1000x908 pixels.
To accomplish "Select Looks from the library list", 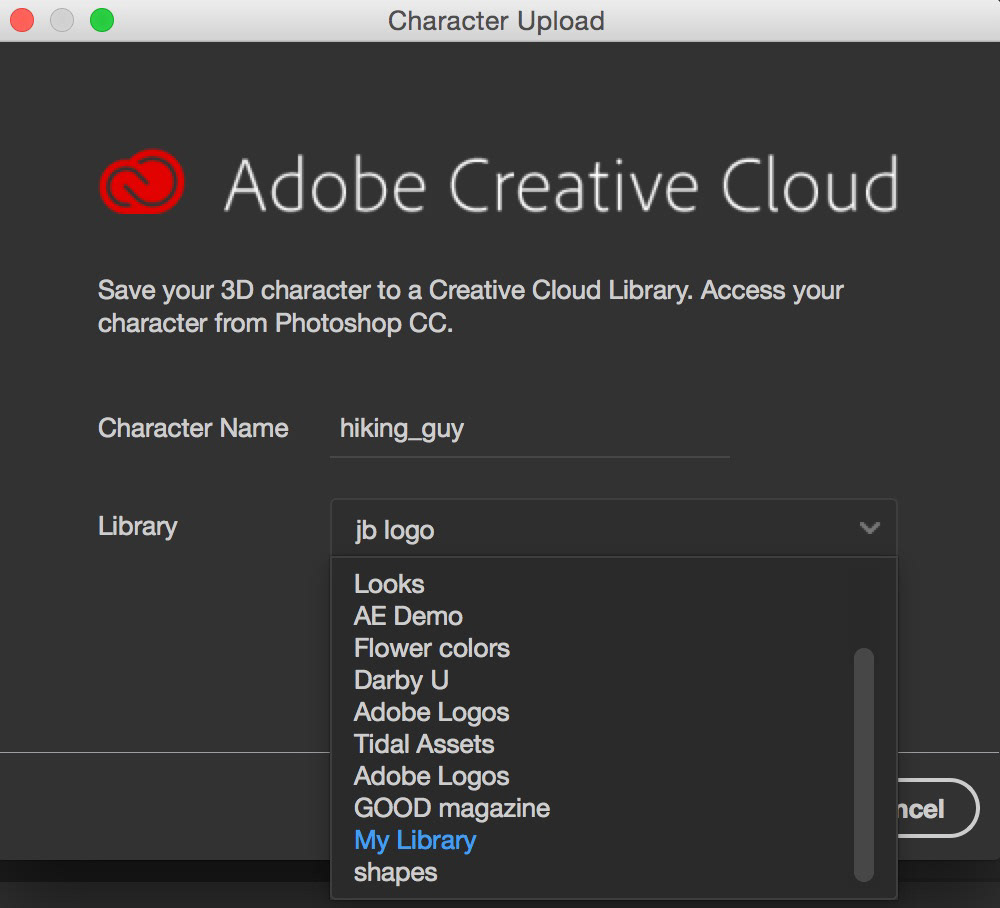I will tap(389, 584).
